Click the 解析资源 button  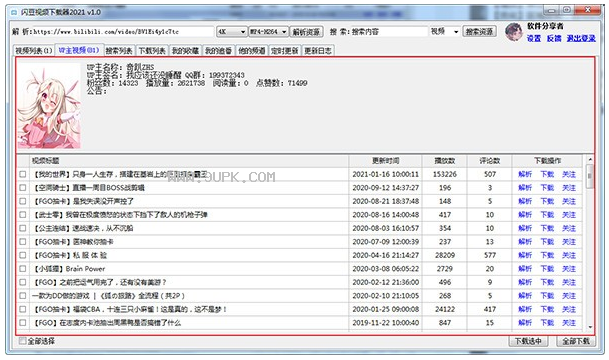[x=306, y=32]
